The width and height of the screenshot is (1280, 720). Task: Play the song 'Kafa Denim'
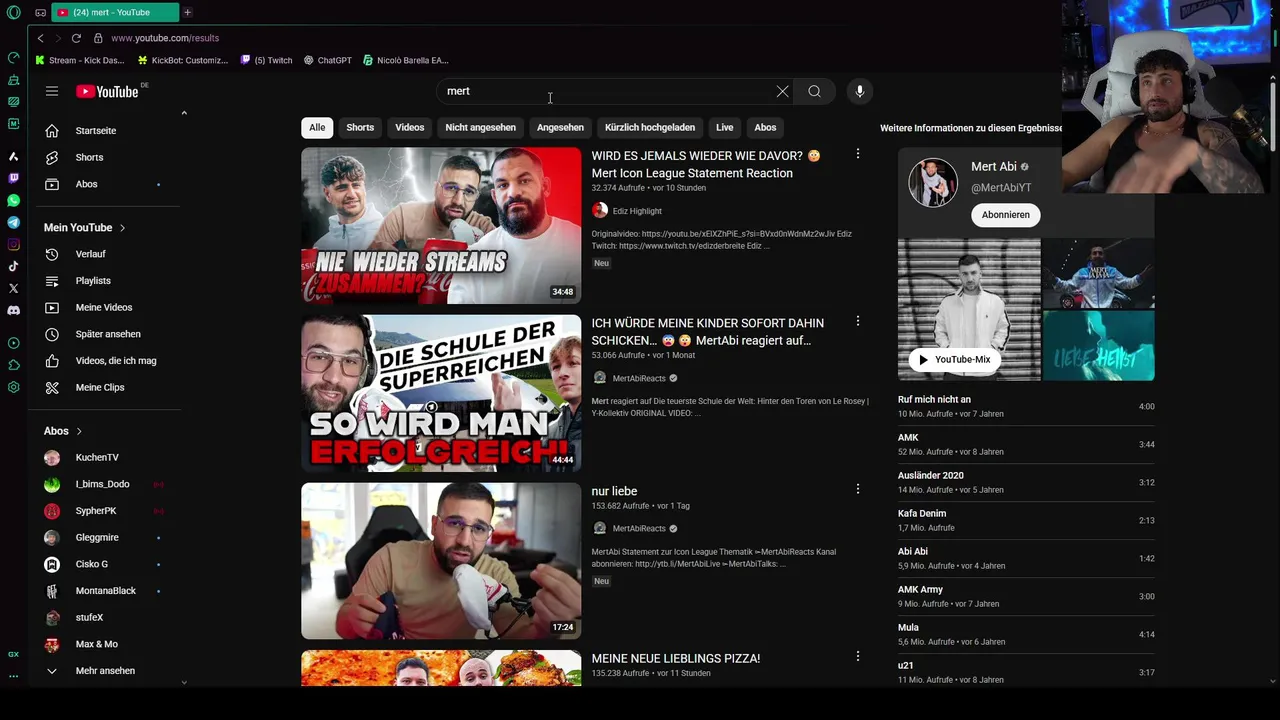pyautogui.click(x=1026, y=520)
